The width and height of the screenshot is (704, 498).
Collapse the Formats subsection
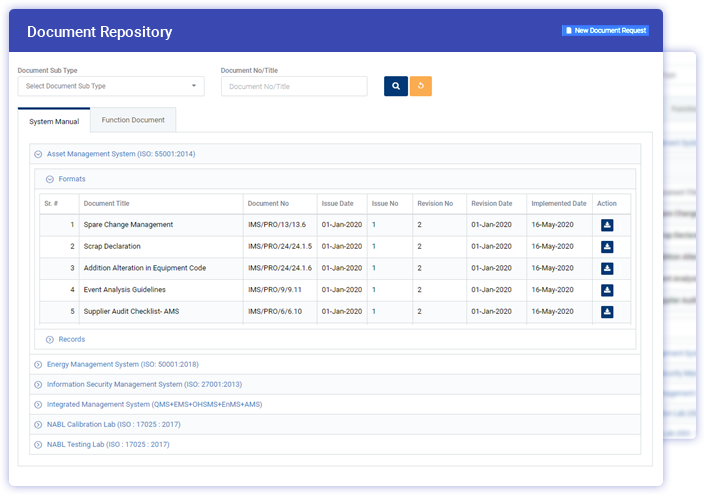pyautogui.click(x=50, y=179)
